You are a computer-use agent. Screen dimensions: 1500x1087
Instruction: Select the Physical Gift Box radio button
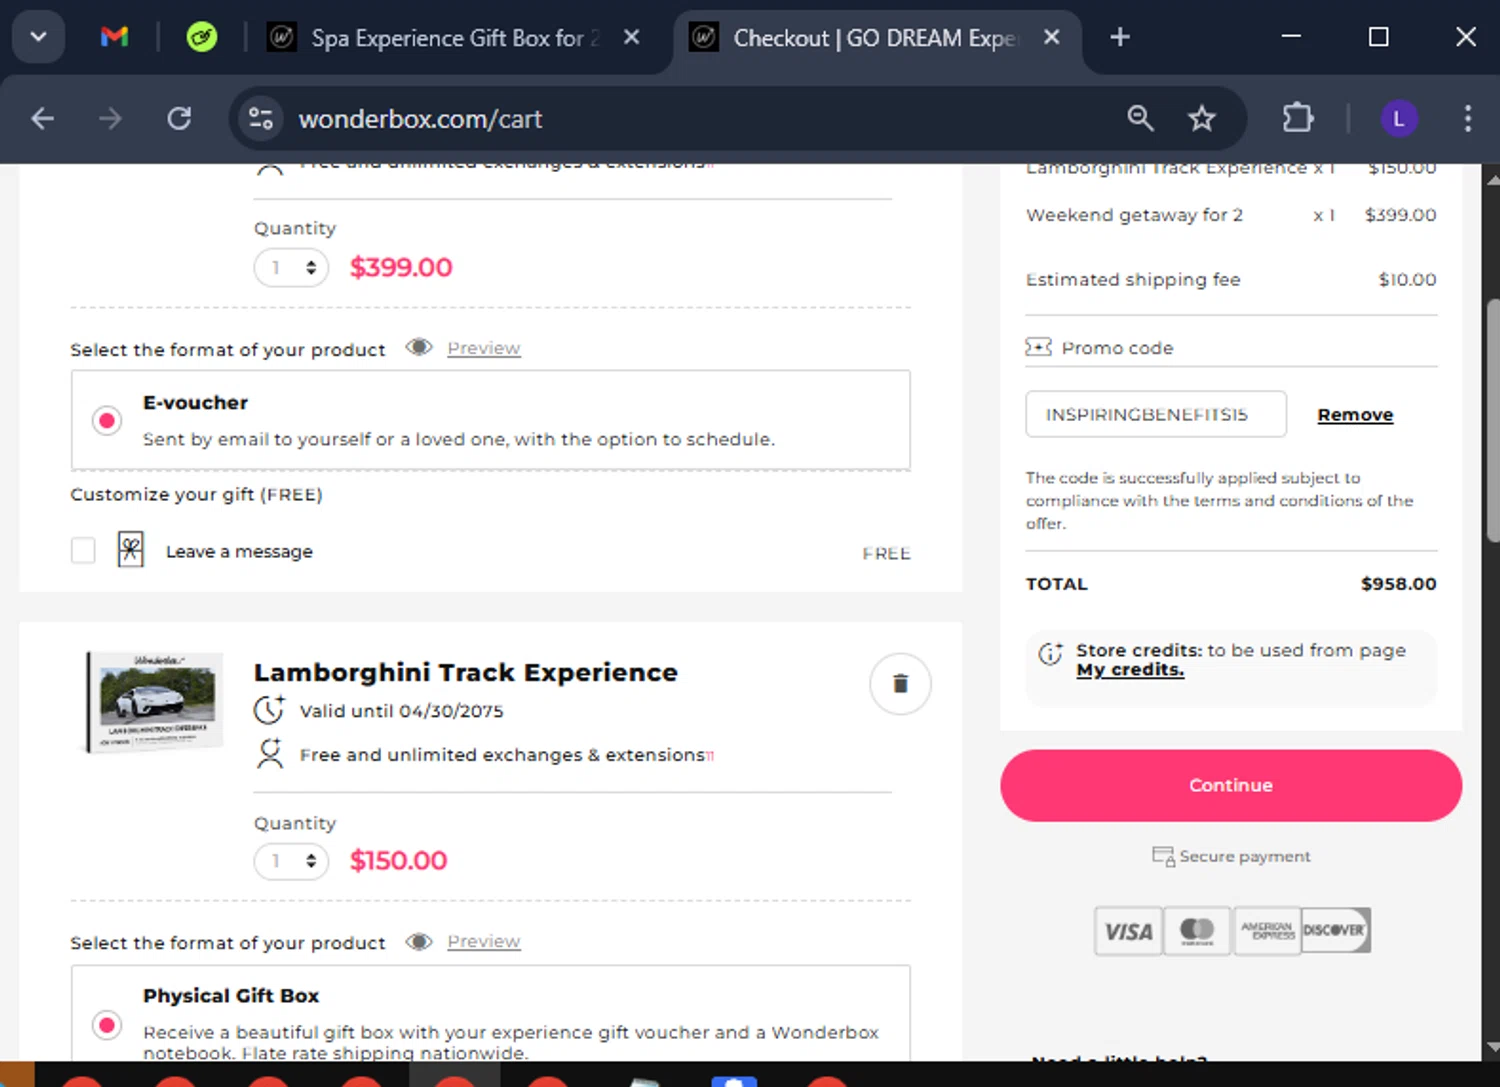107,1025
